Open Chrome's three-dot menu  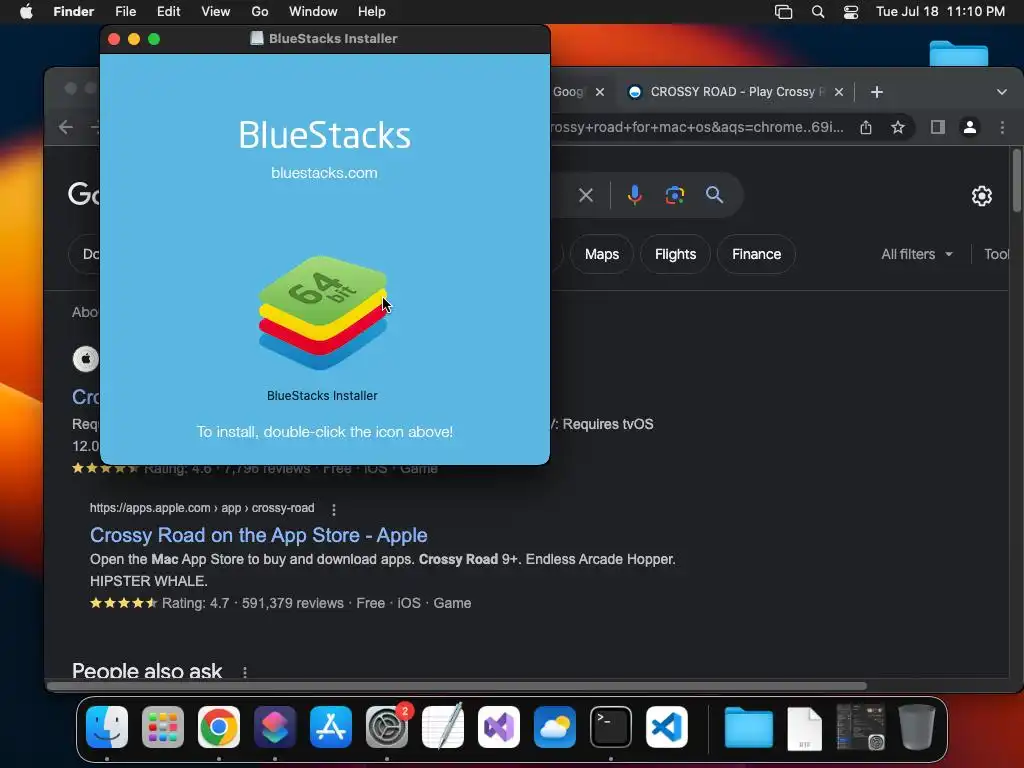click(x=1002, y=127)
